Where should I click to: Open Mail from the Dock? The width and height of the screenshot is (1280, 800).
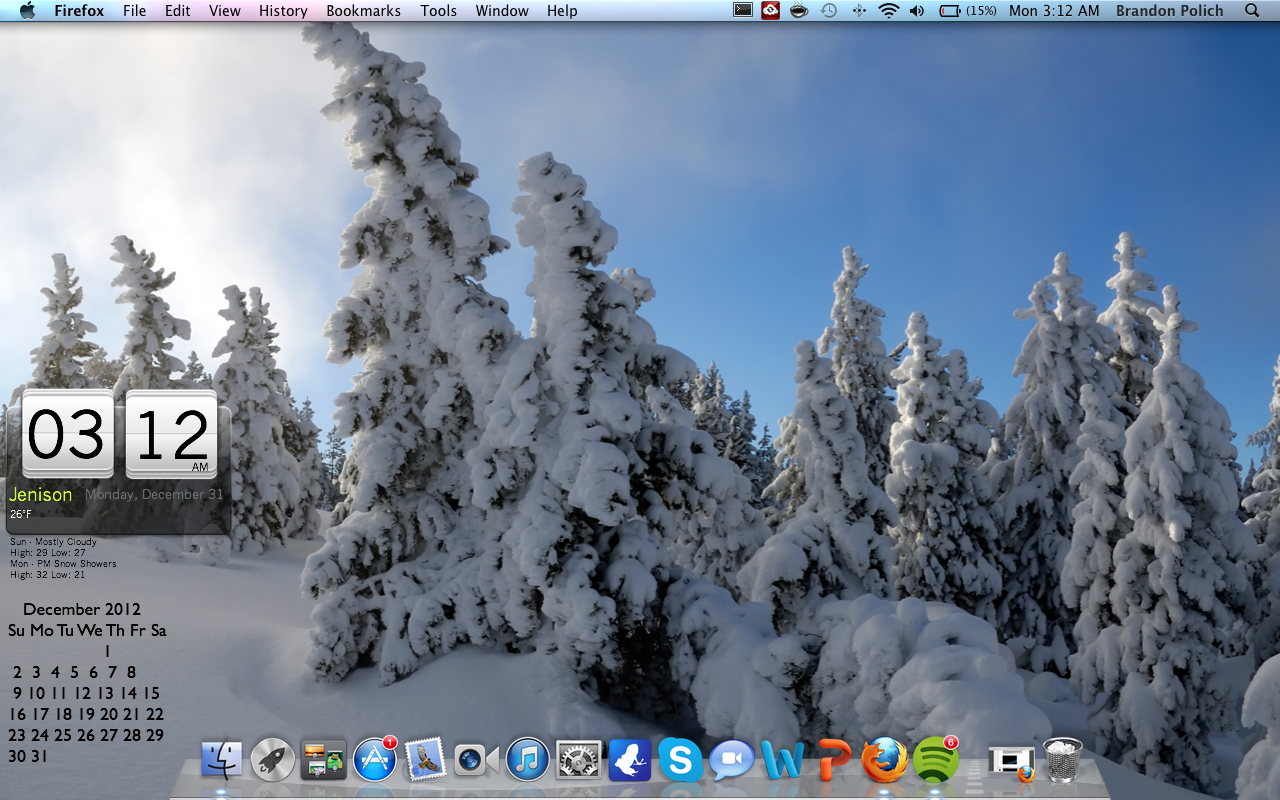(x=425, y=760)
